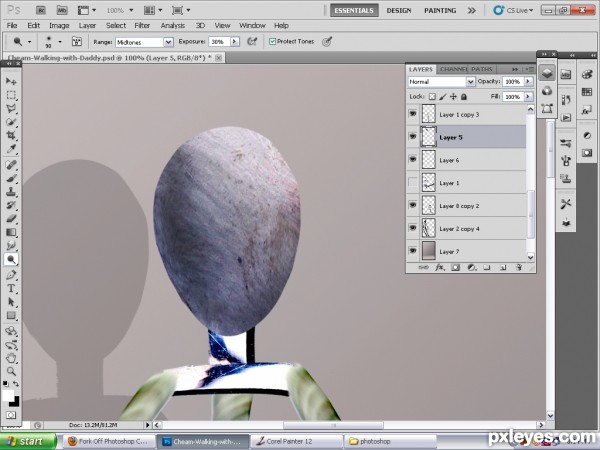Open tool preset picker arrow
Screen dimensions: 600x450
click(x=29, y=41)
